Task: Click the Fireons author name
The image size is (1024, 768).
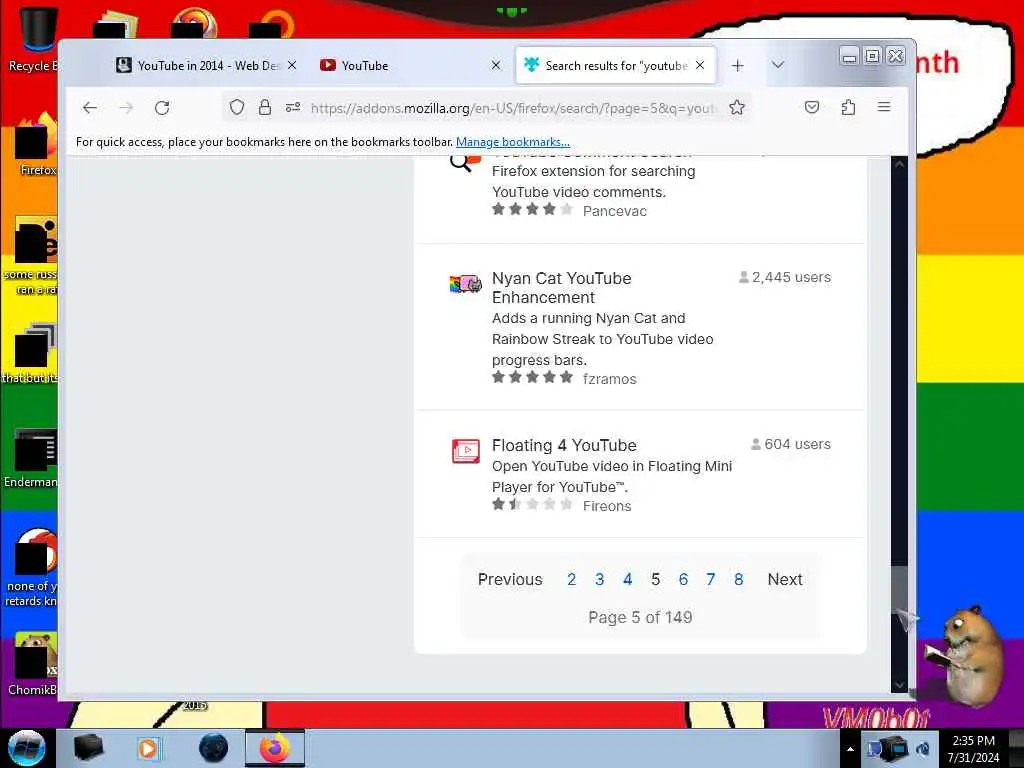Action: [x=607, y=506]
